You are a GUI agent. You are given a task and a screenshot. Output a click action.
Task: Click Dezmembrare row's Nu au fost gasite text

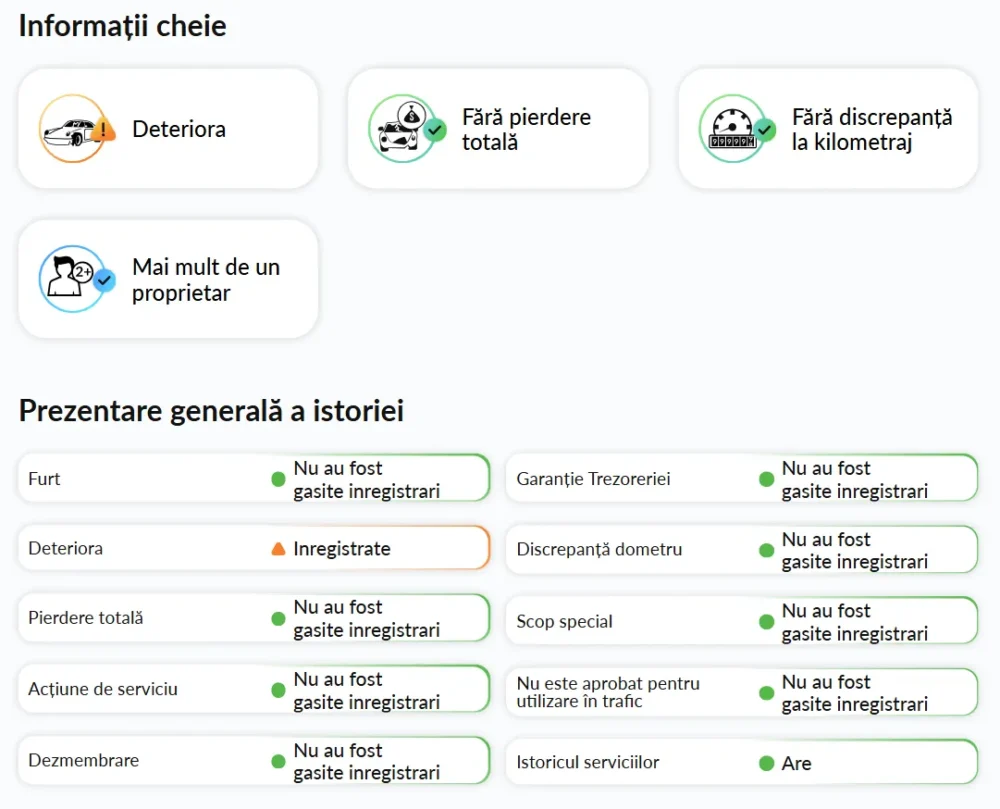367,761
